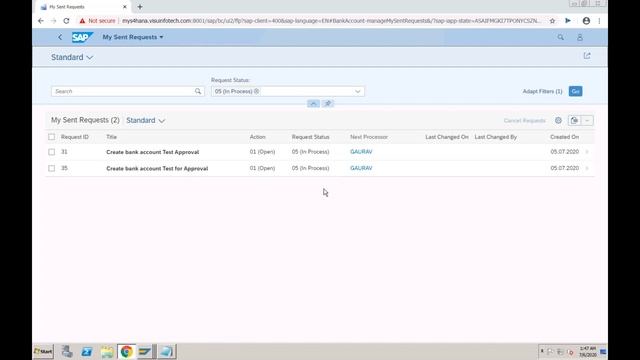
Task: Click the Next Processor column header
Action: [x=369, y=137]
